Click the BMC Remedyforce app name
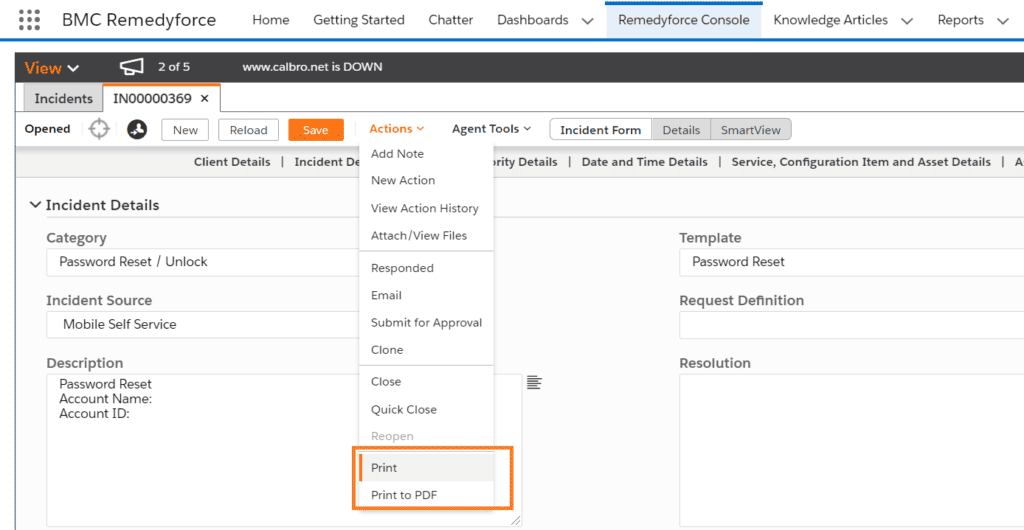Viewport: 1024px width, 530px height. [x=139, y=20]
